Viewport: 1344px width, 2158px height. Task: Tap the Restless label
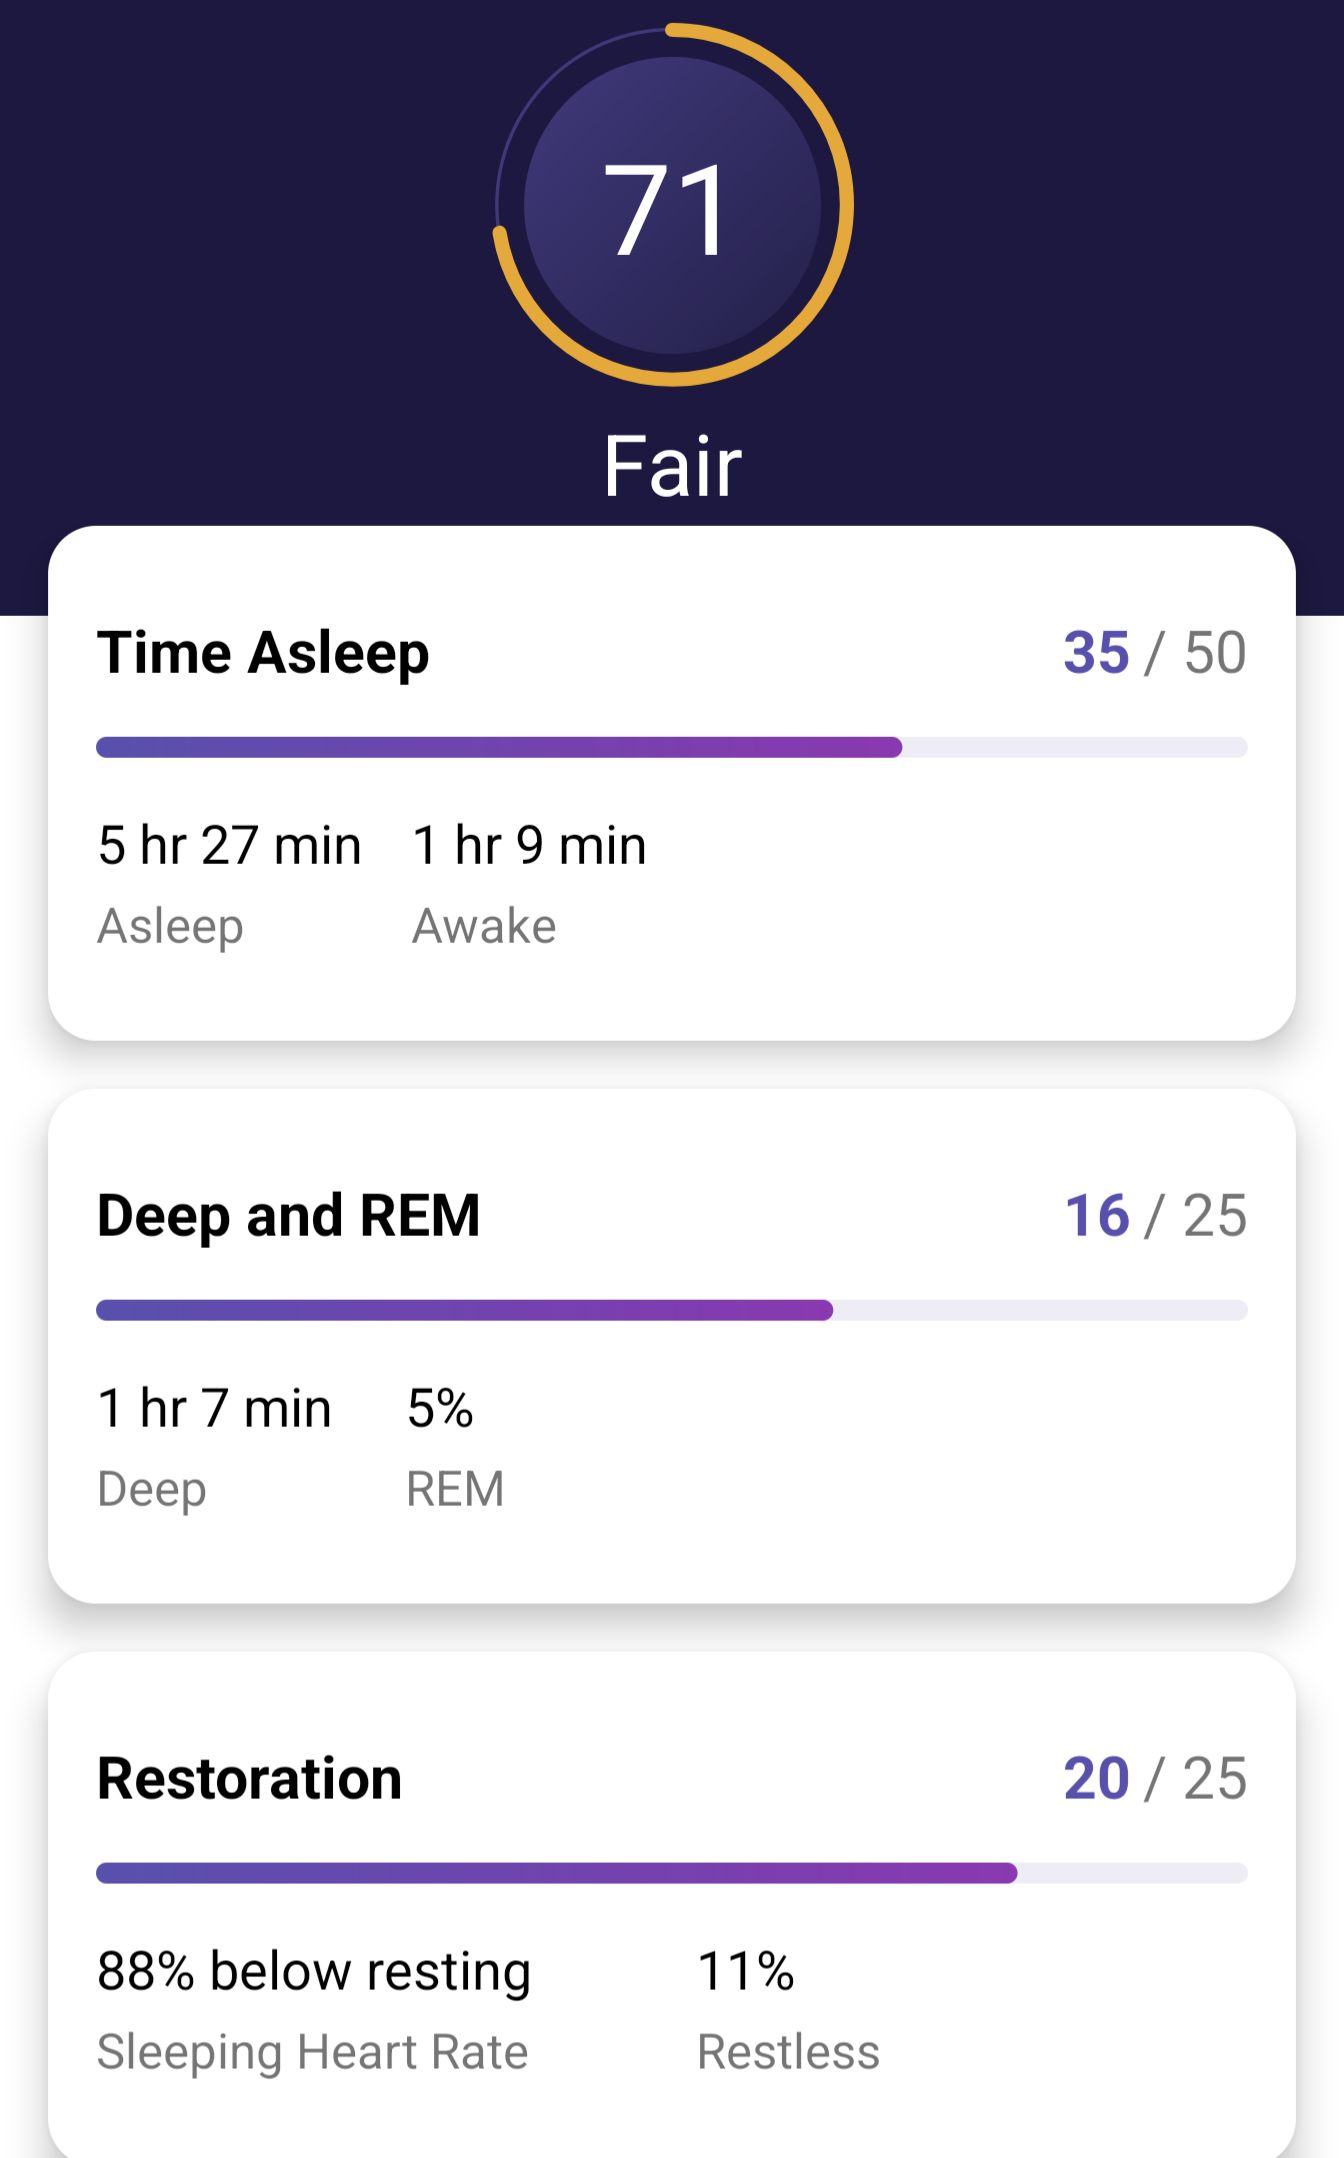pyautogui.click(x=788, y=2052)
